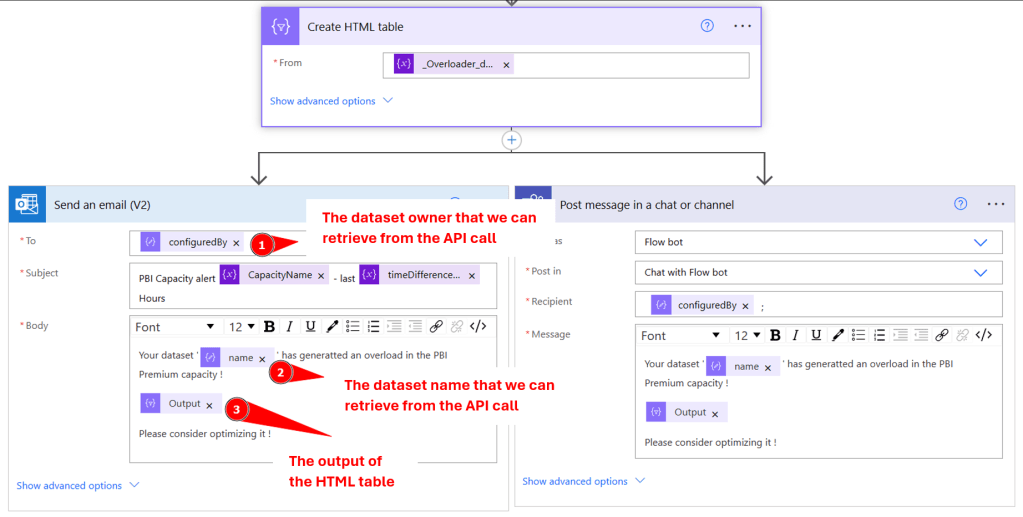Click help icon on Post message action
Image resolution: width=1023 pixels, height=517 pixels.
point(960,204)
